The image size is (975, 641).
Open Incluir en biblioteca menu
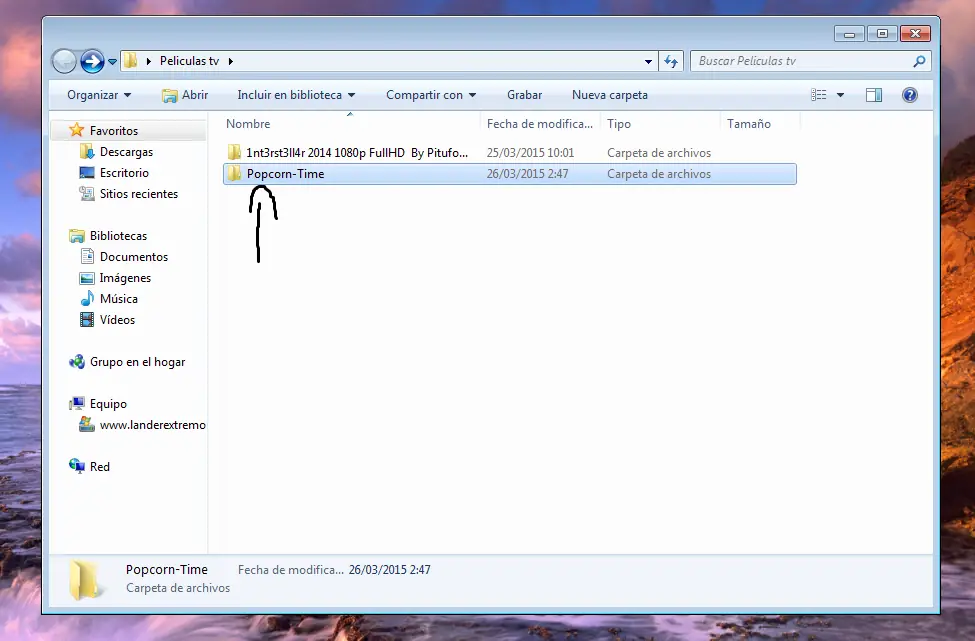(x=296, y=95)
